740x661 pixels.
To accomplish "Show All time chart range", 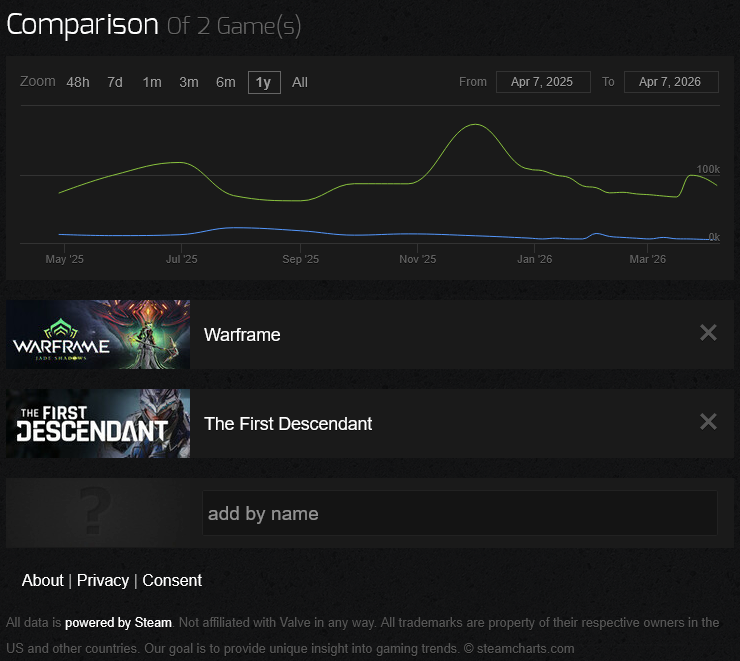I will click(300, 83).
